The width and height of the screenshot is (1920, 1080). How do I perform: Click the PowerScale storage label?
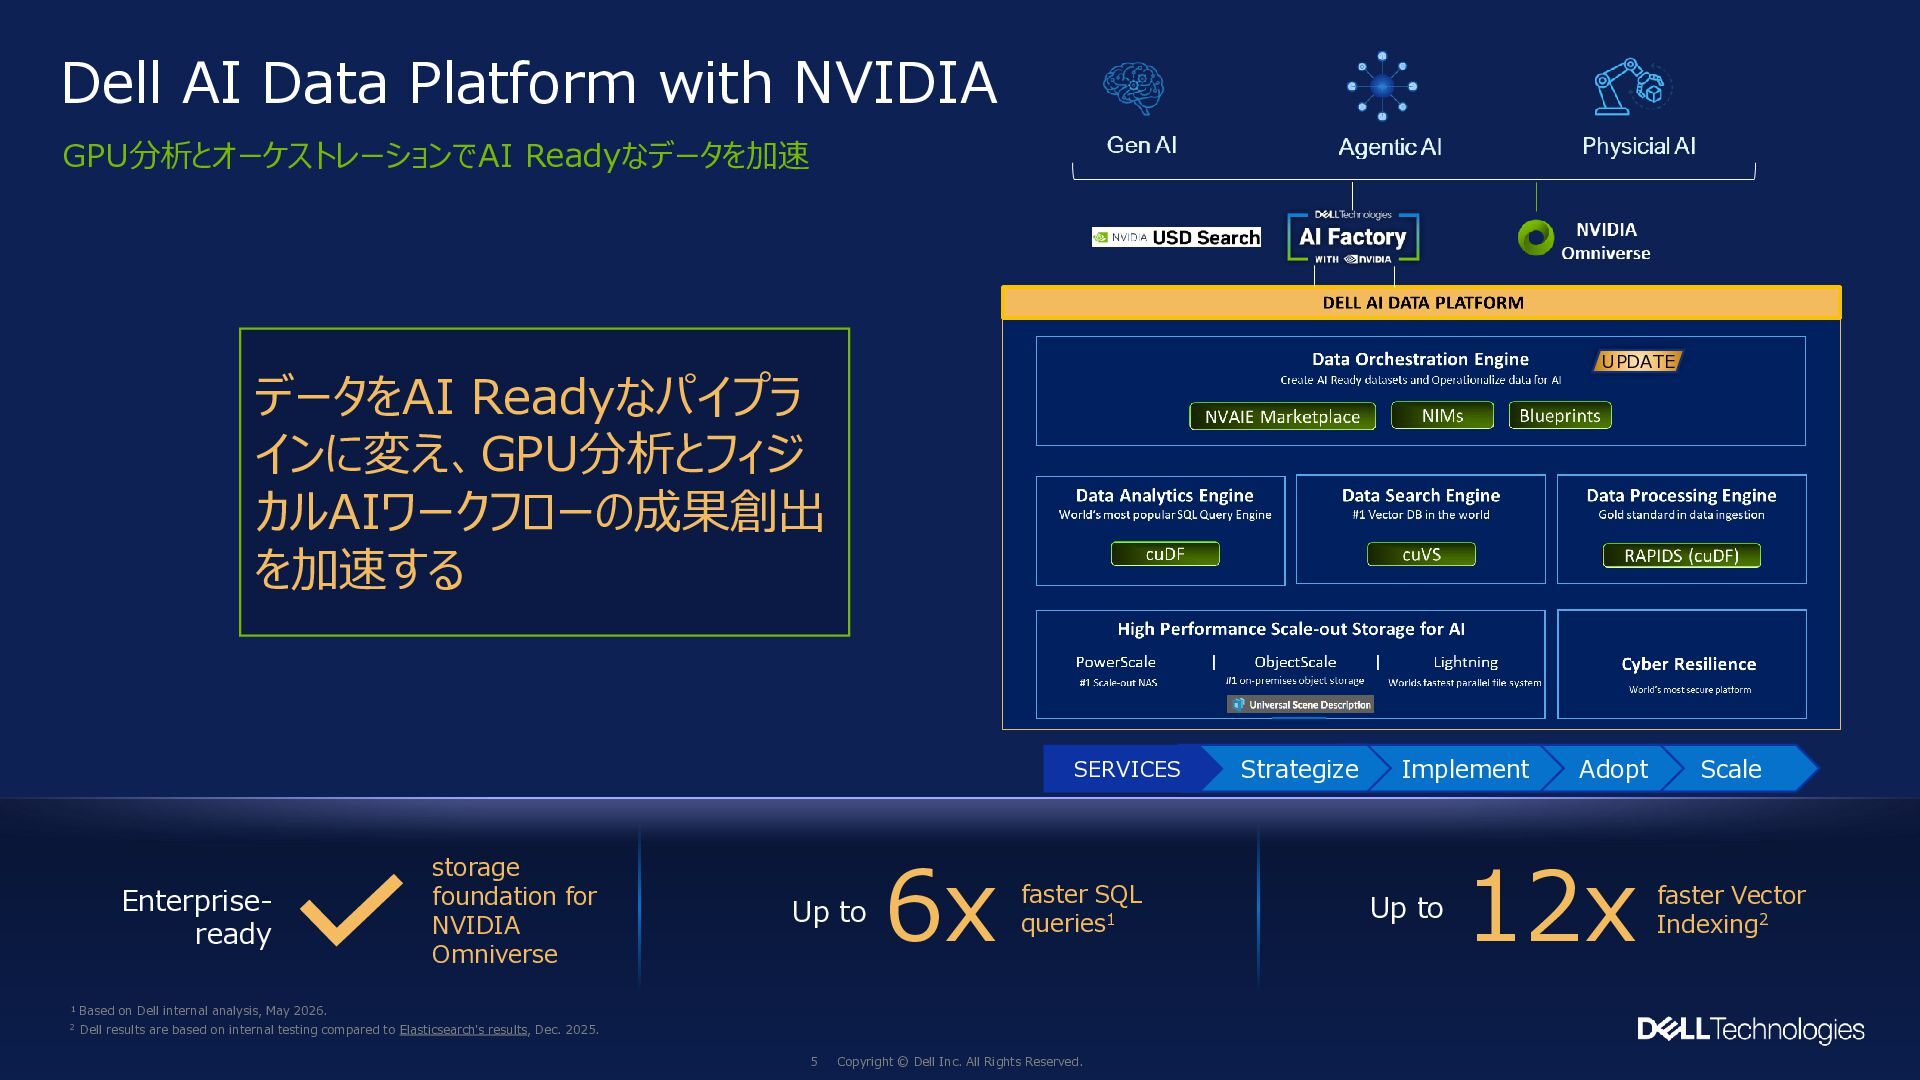1115,662
